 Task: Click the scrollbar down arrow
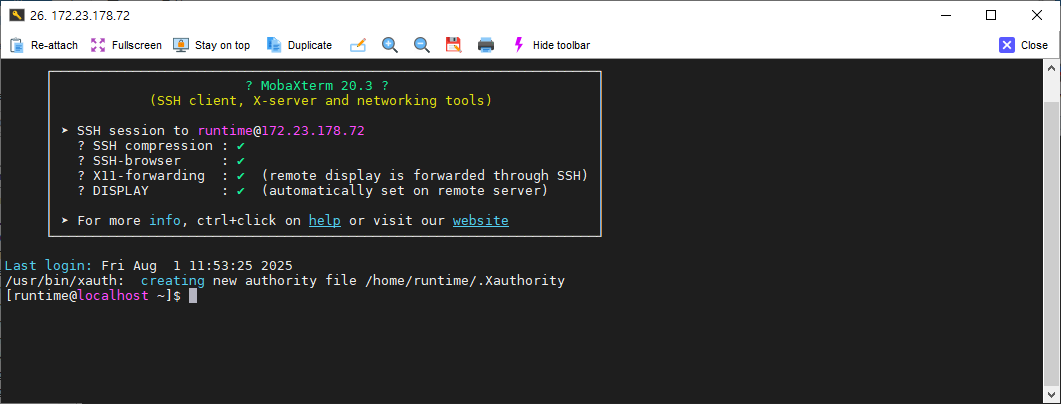tap(1052, 395)
